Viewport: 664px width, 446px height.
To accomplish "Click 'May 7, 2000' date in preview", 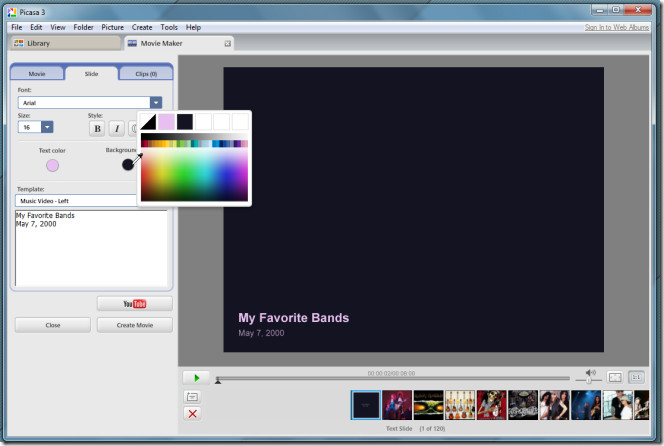I will pyautogui.click(x=261, y=333).
